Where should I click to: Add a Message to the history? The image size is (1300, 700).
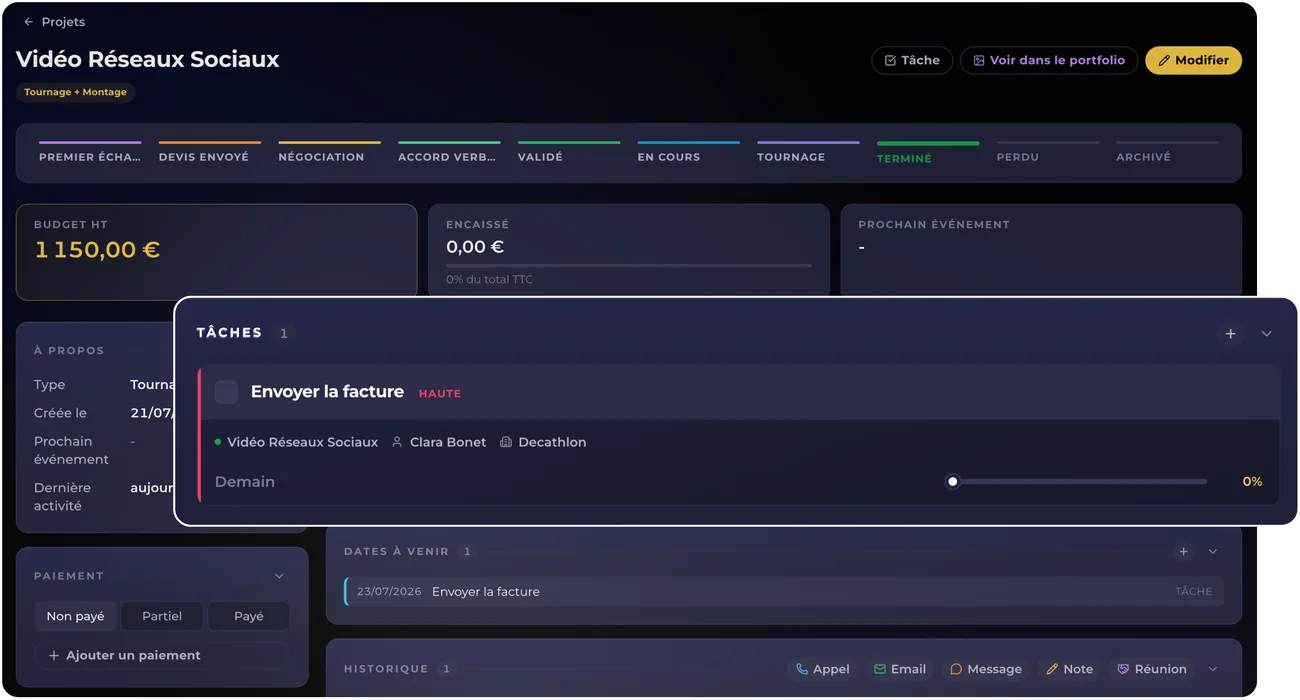[x=986, y=669]
